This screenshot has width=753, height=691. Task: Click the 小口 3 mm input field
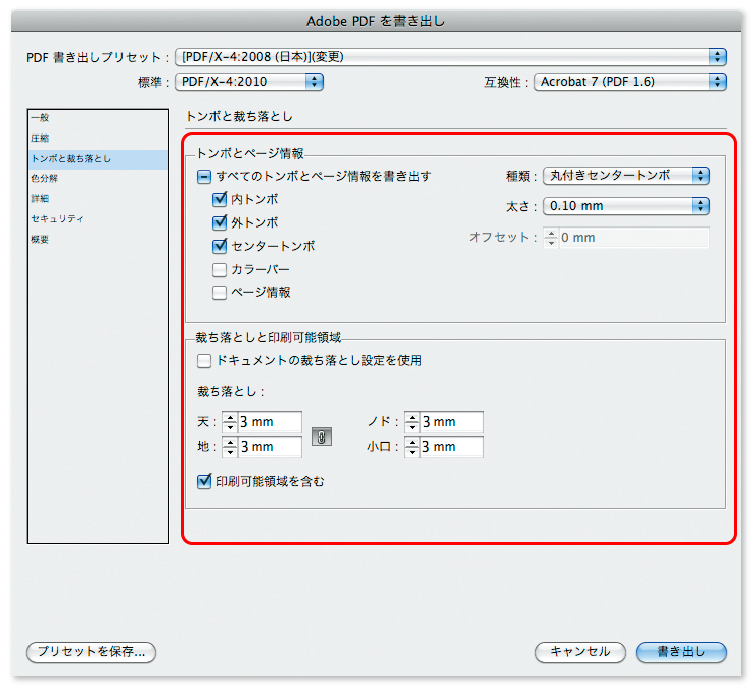(x=451, y=447)
